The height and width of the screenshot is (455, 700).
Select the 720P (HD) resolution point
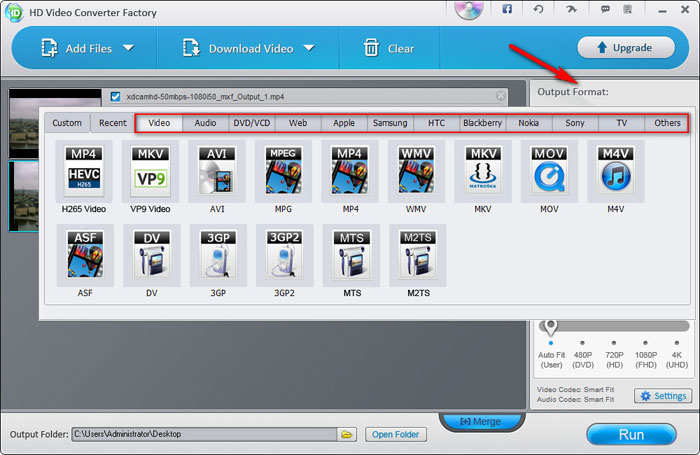[614, 343]
